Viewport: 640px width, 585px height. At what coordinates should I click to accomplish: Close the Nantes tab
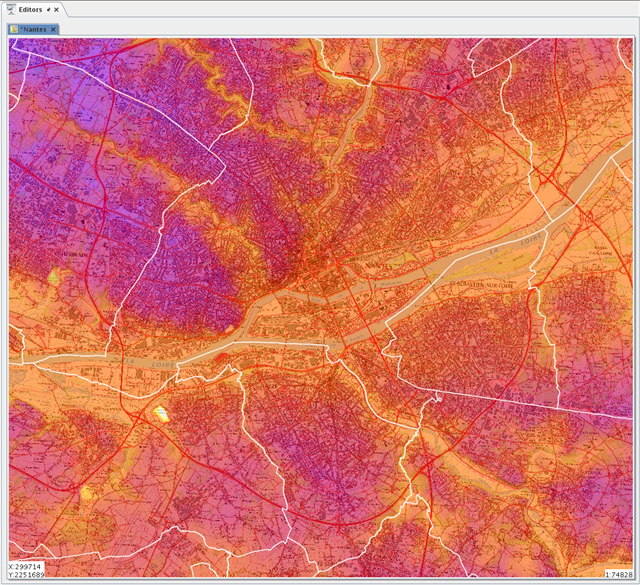[x=55, y=29]
